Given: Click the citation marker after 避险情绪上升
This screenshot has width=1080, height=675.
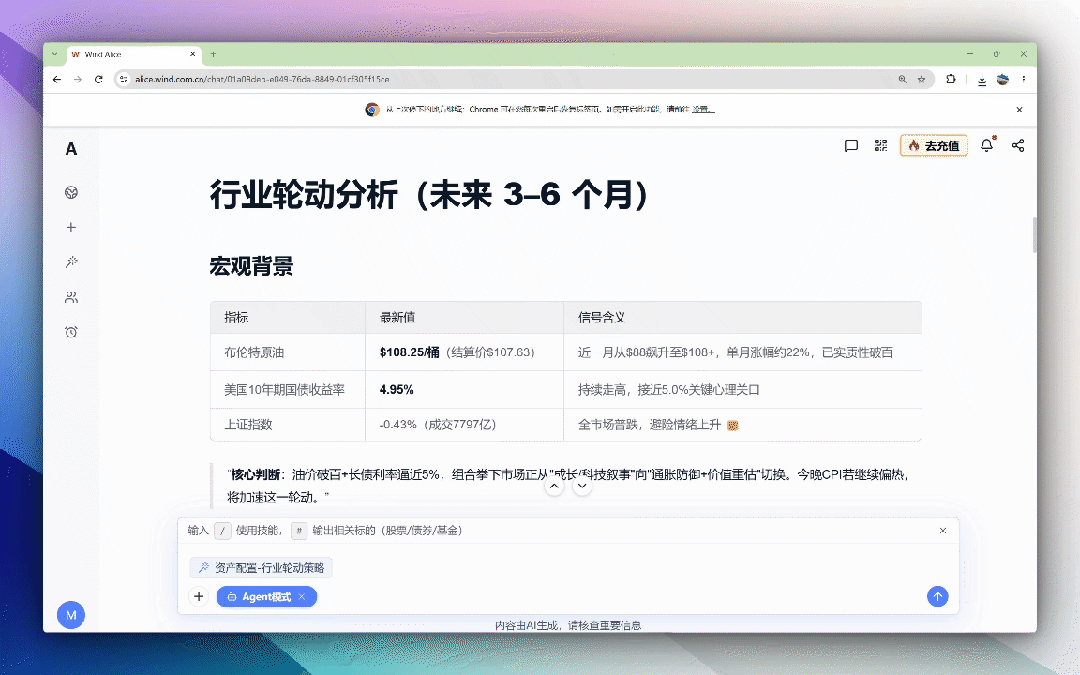Looking at the screenshot, I should pyautogui.click(x=733, y=426).
